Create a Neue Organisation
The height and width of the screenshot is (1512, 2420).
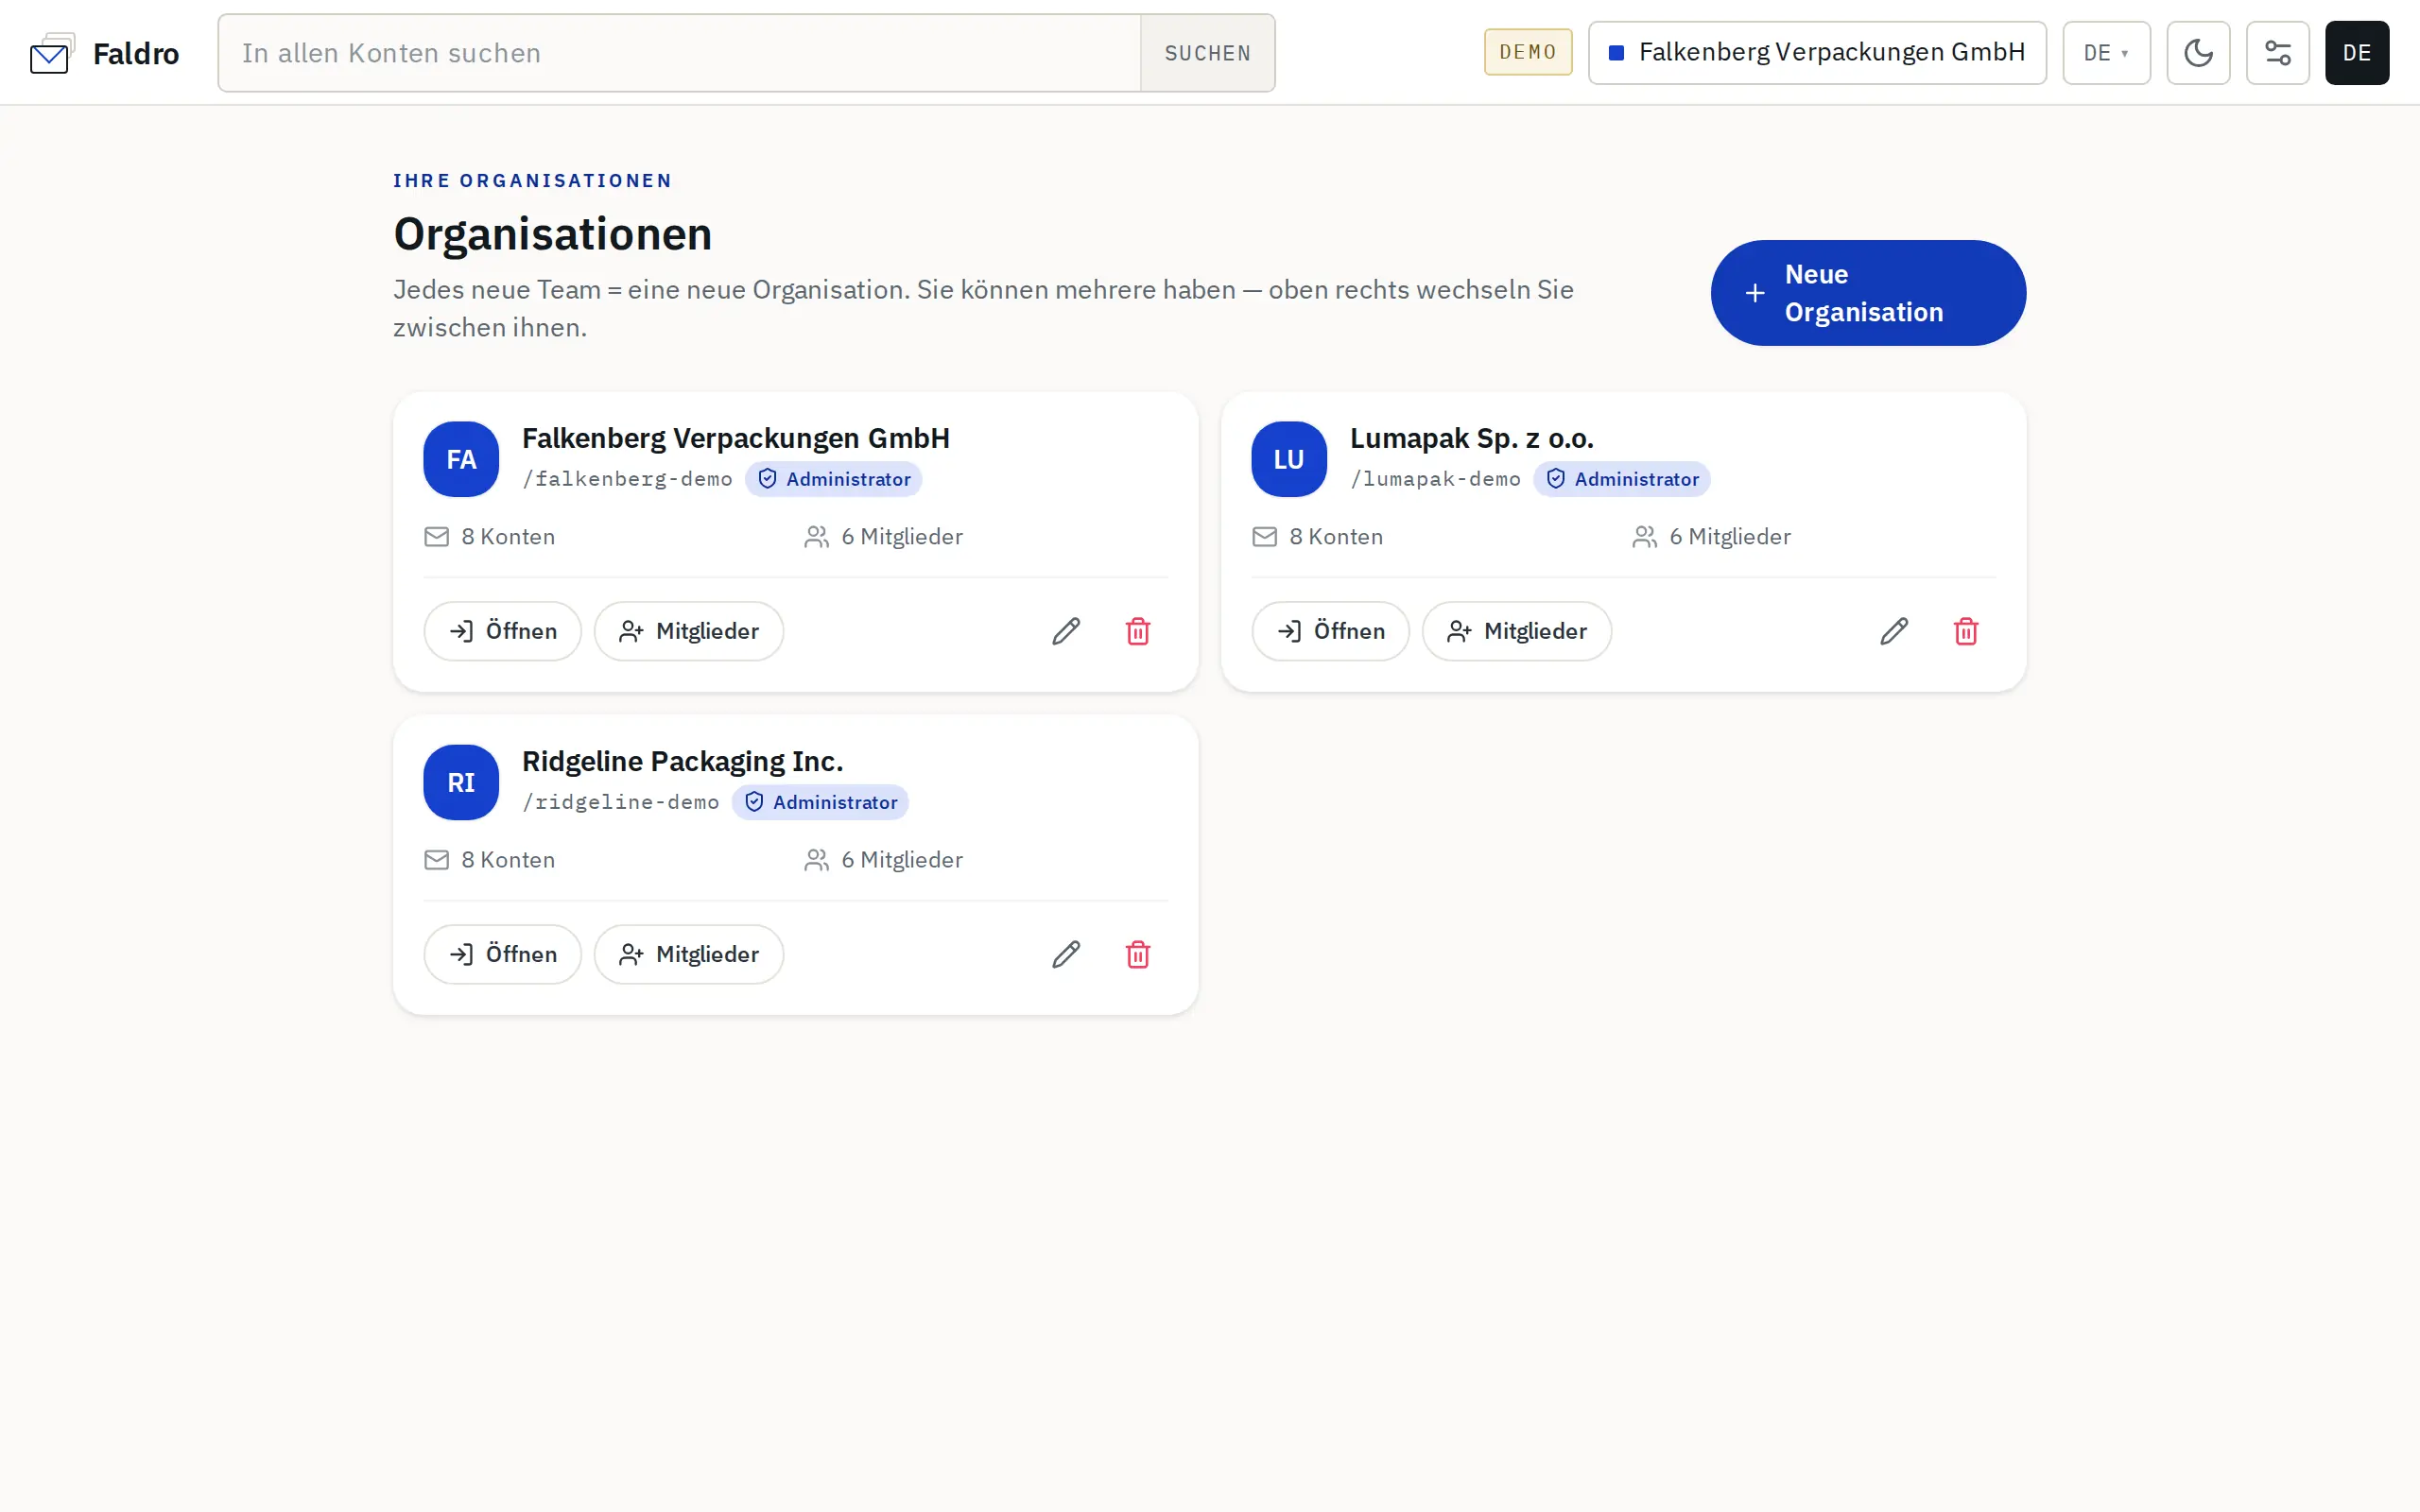point(1868,293)
